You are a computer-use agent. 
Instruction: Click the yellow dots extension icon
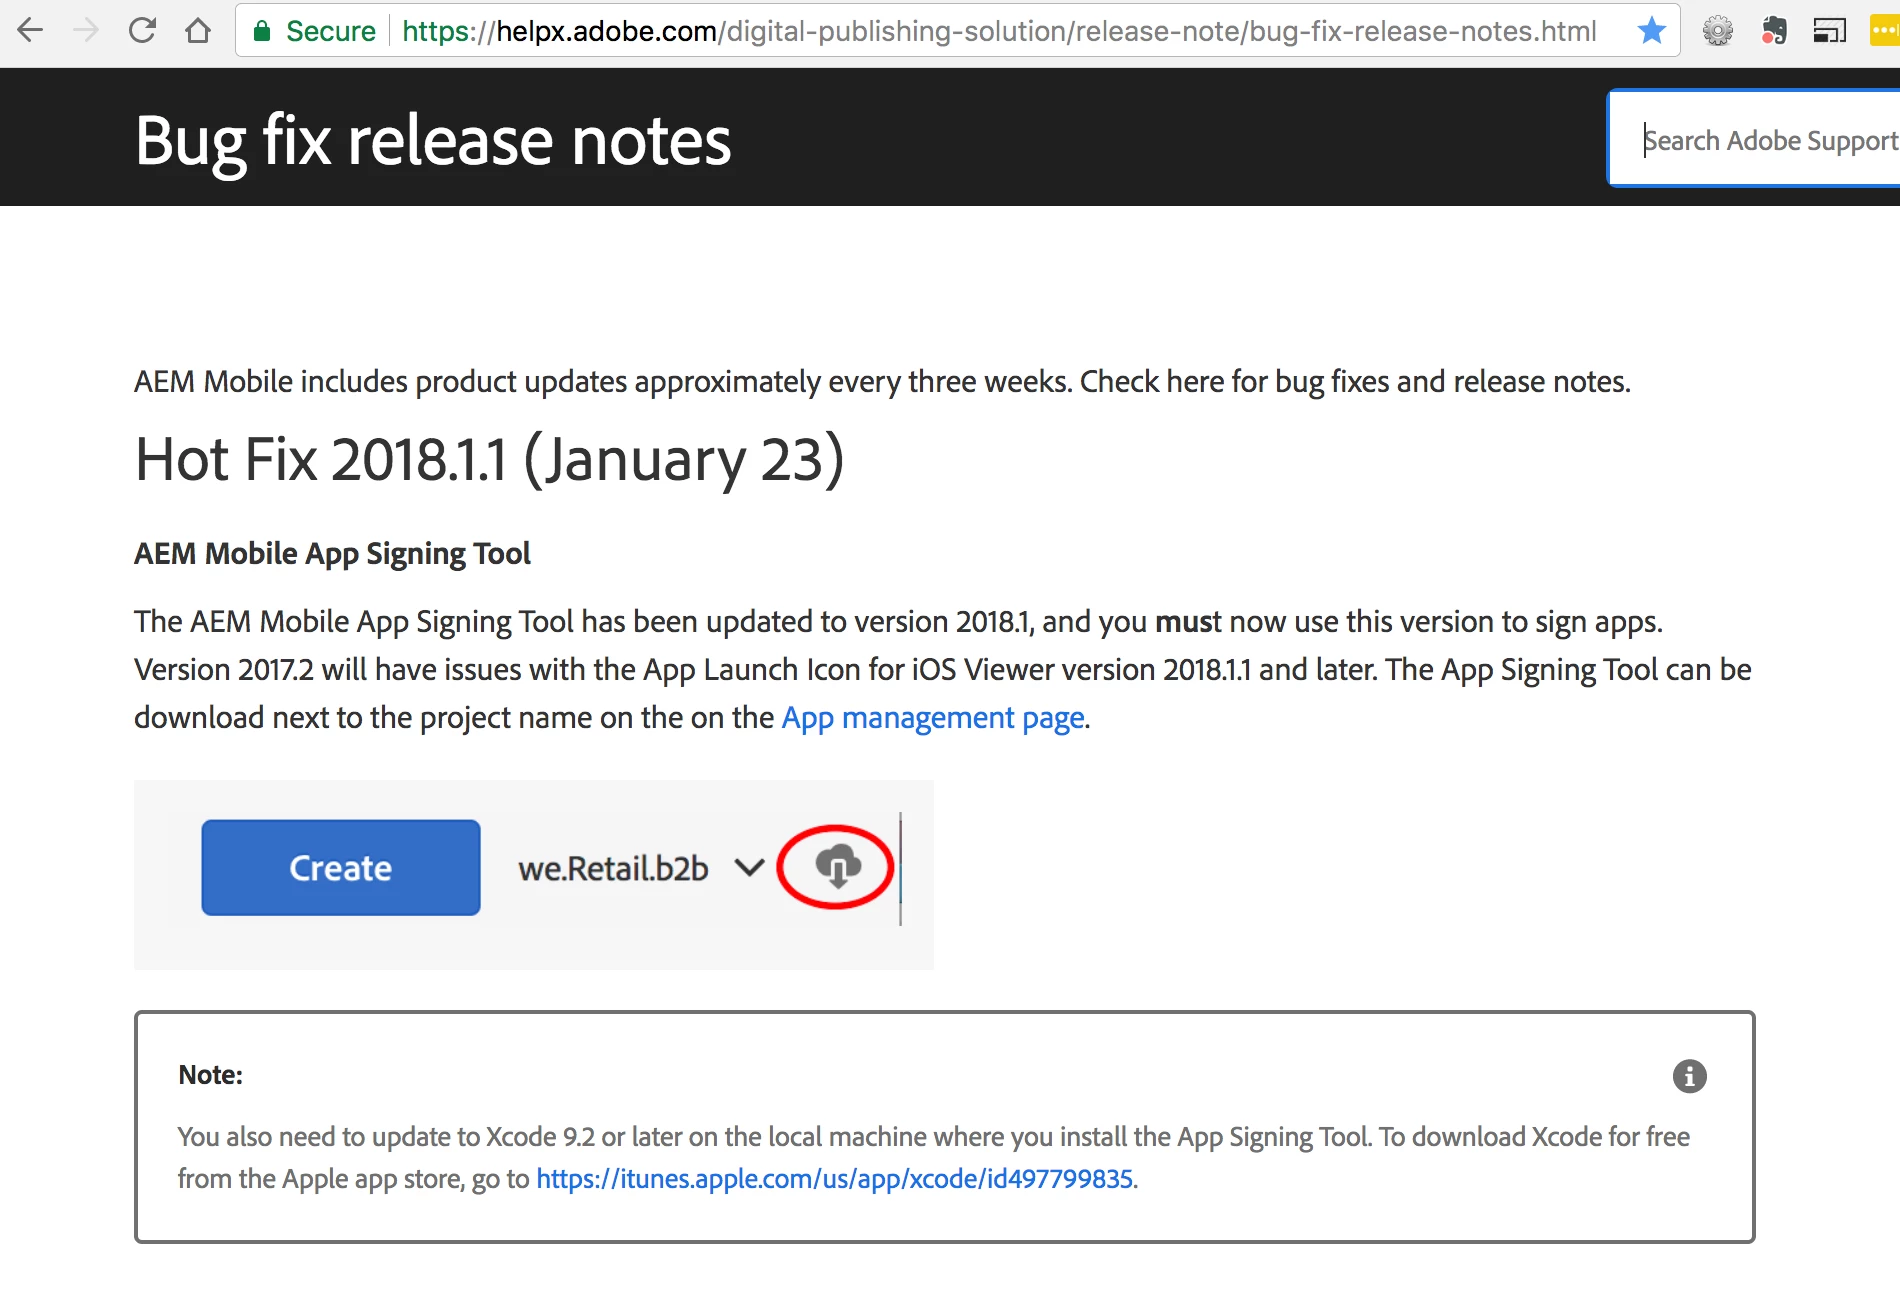[1884, 31]
